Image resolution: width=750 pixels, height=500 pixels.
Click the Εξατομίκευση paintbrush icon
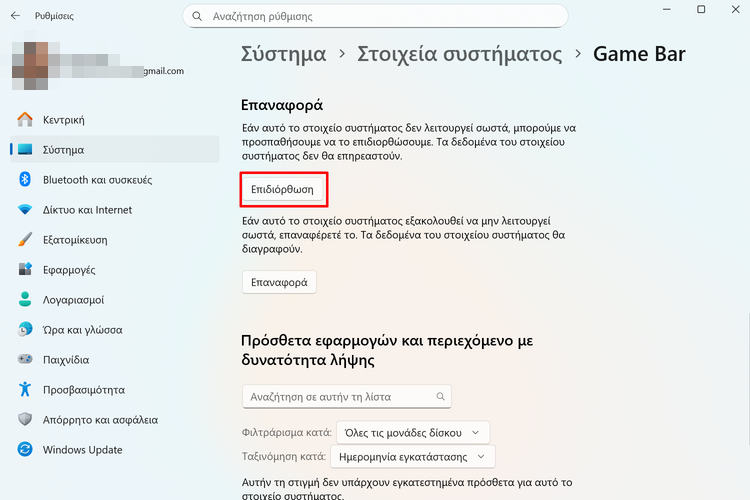click(x=26, y=240)
